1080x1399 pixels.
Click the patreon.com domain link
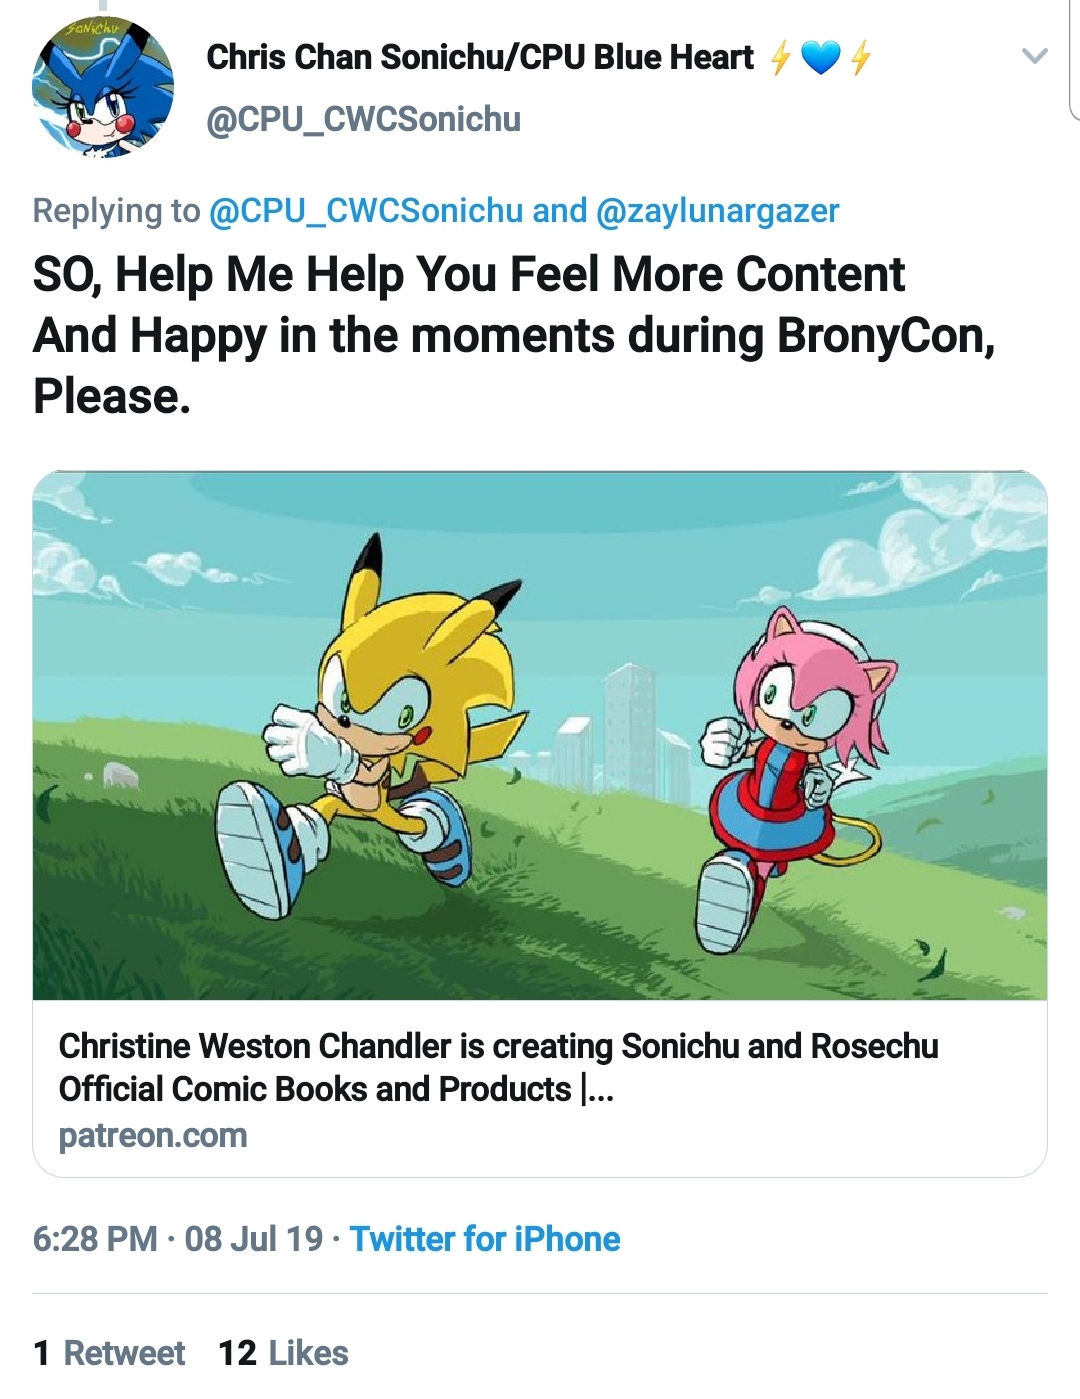point(153,1135)
